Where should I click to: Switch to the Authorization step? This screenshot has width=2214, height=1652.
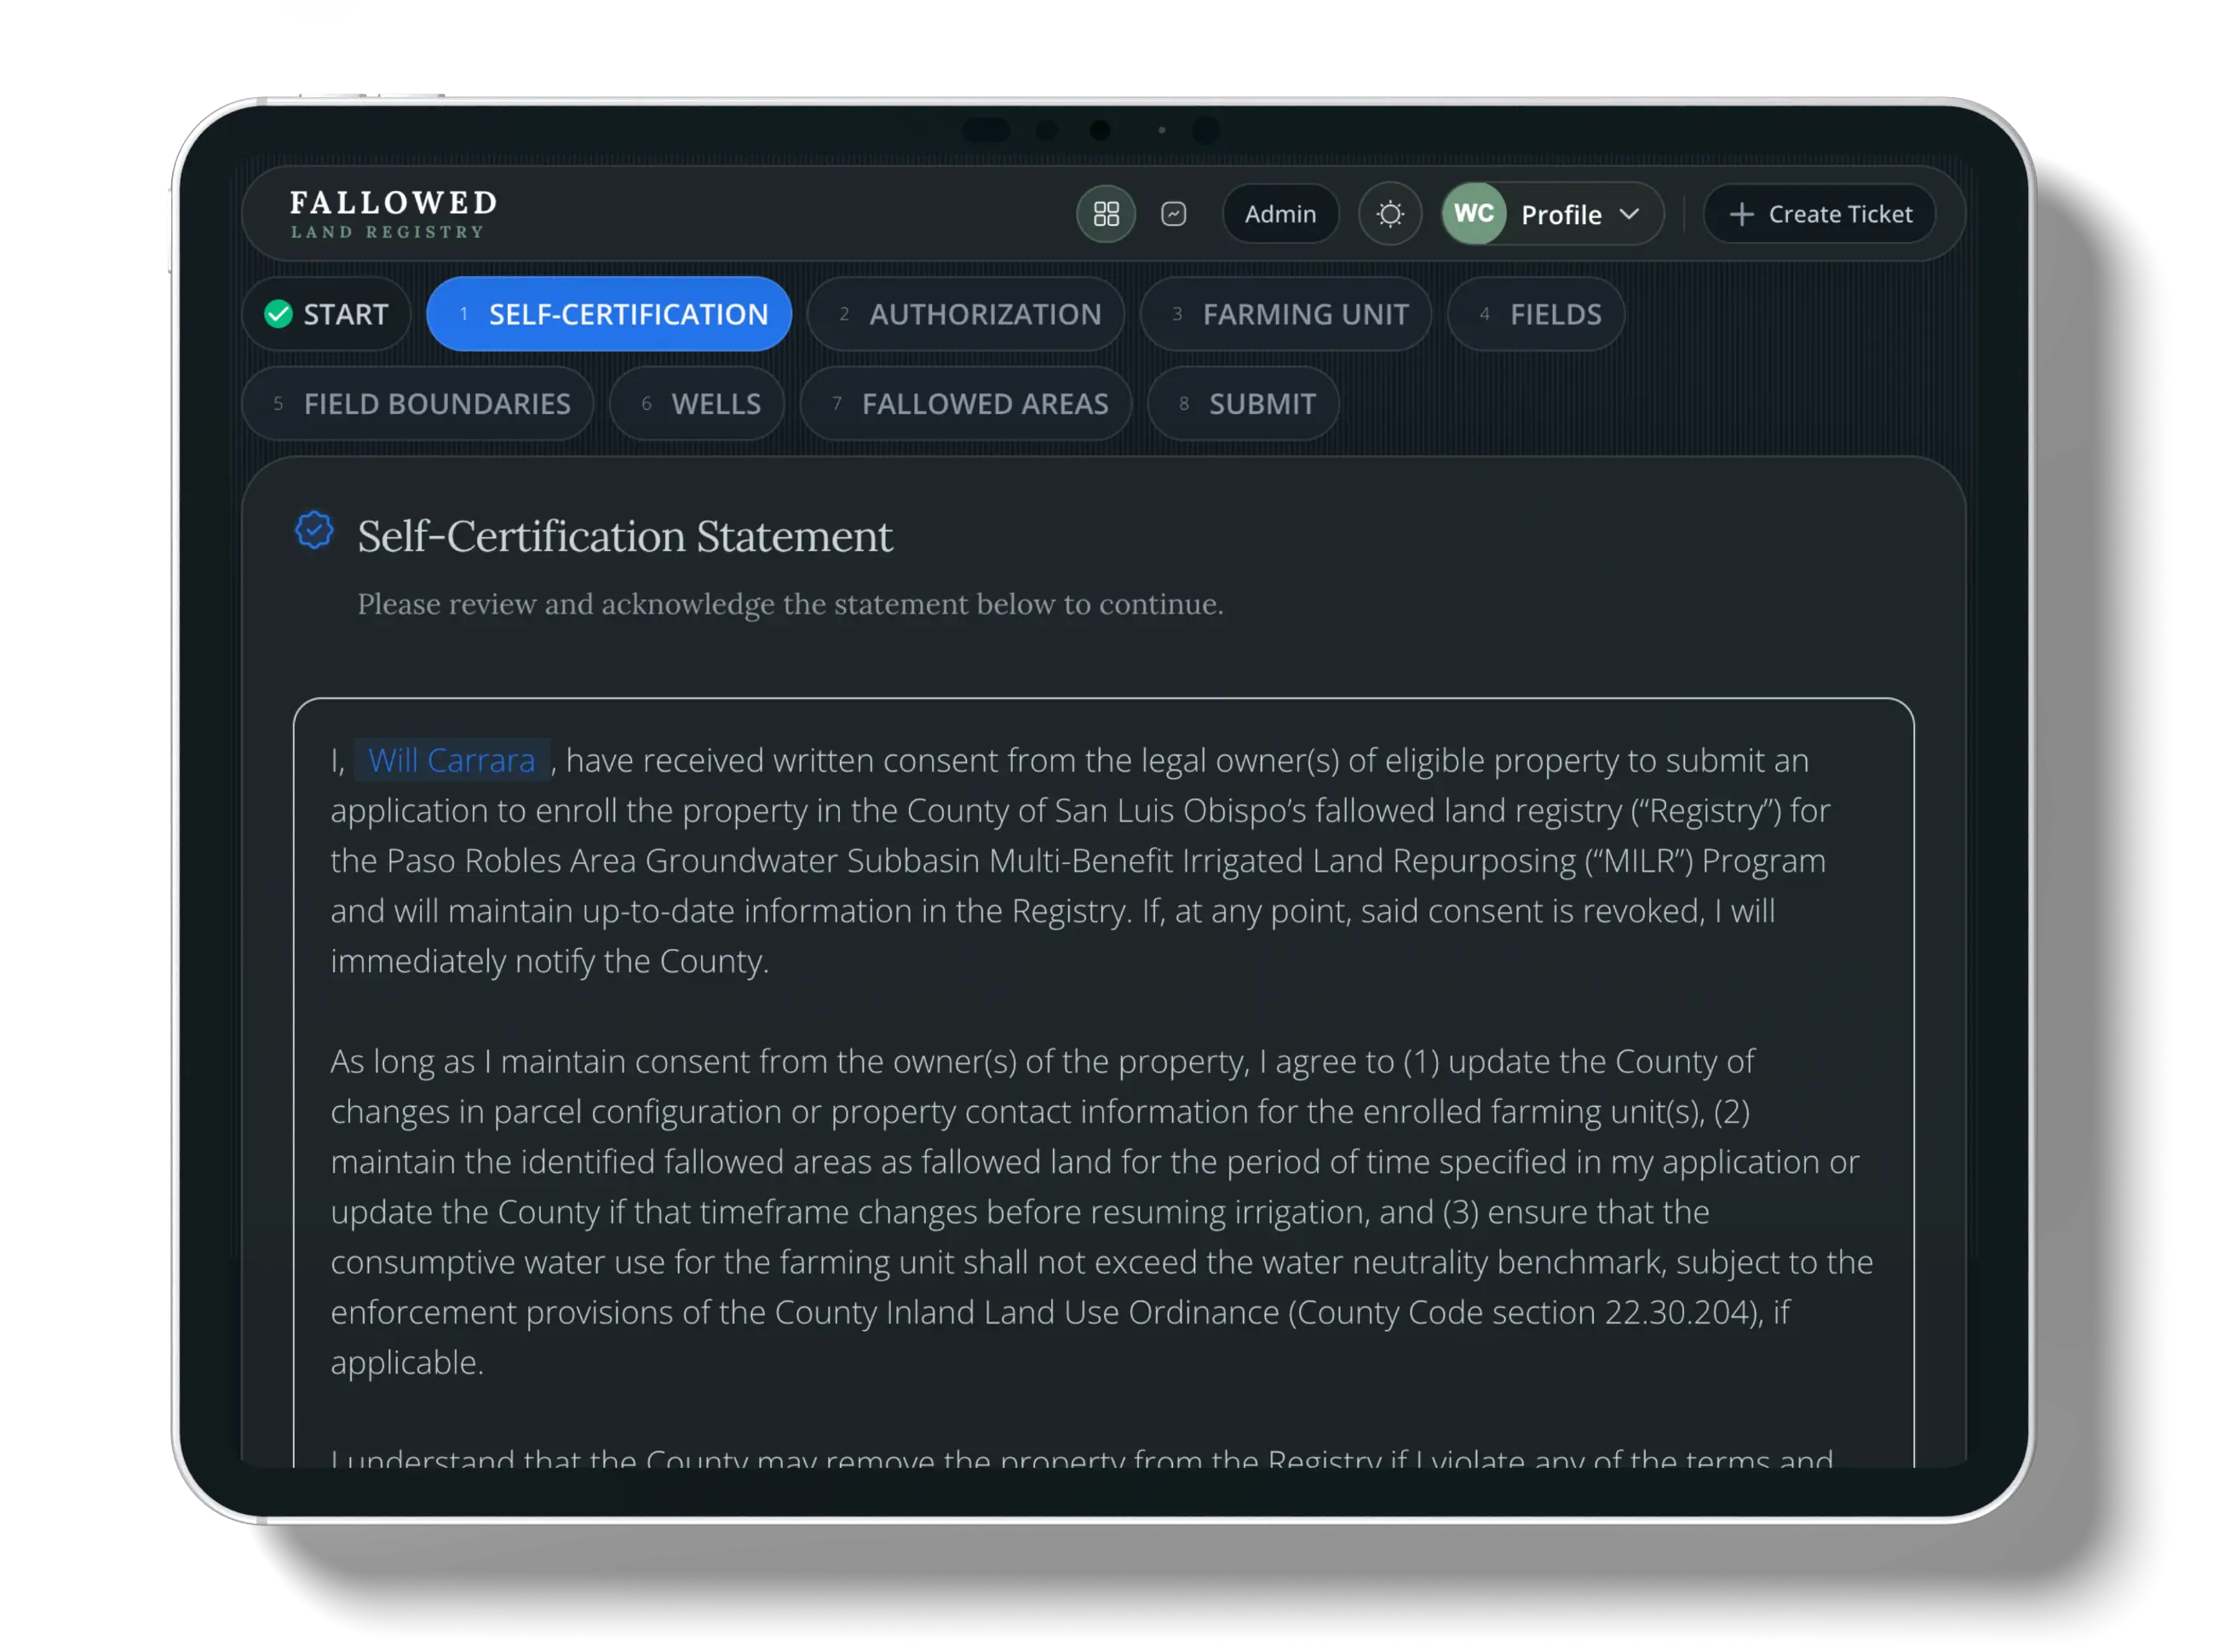[x=966, y=314]
